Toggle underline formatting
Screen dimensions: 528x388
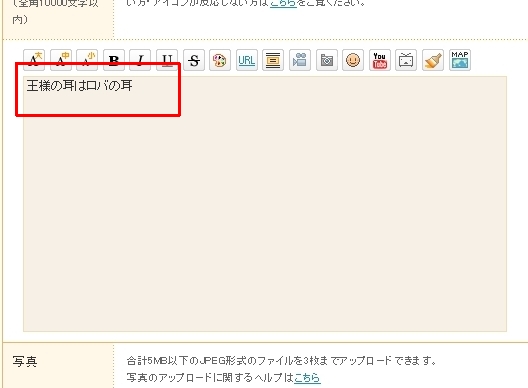coord(167,60)
